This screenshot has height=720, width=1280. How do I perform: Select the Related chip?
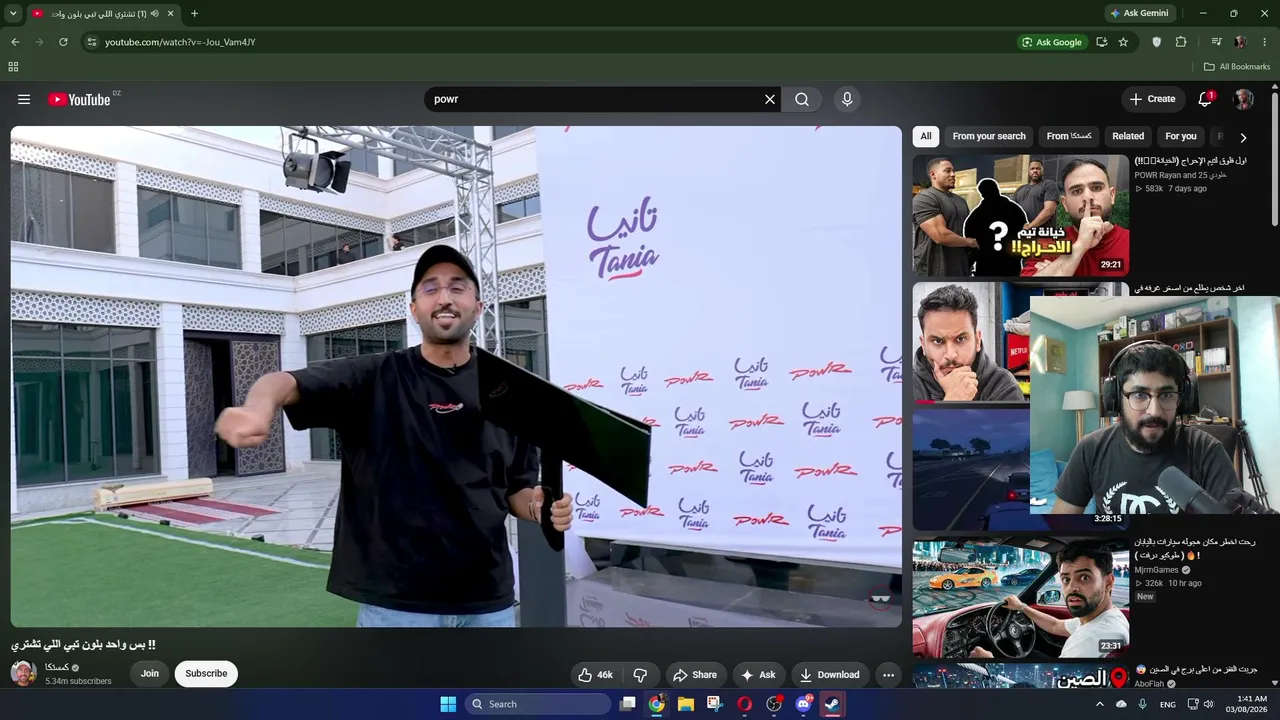(1128, 136)
